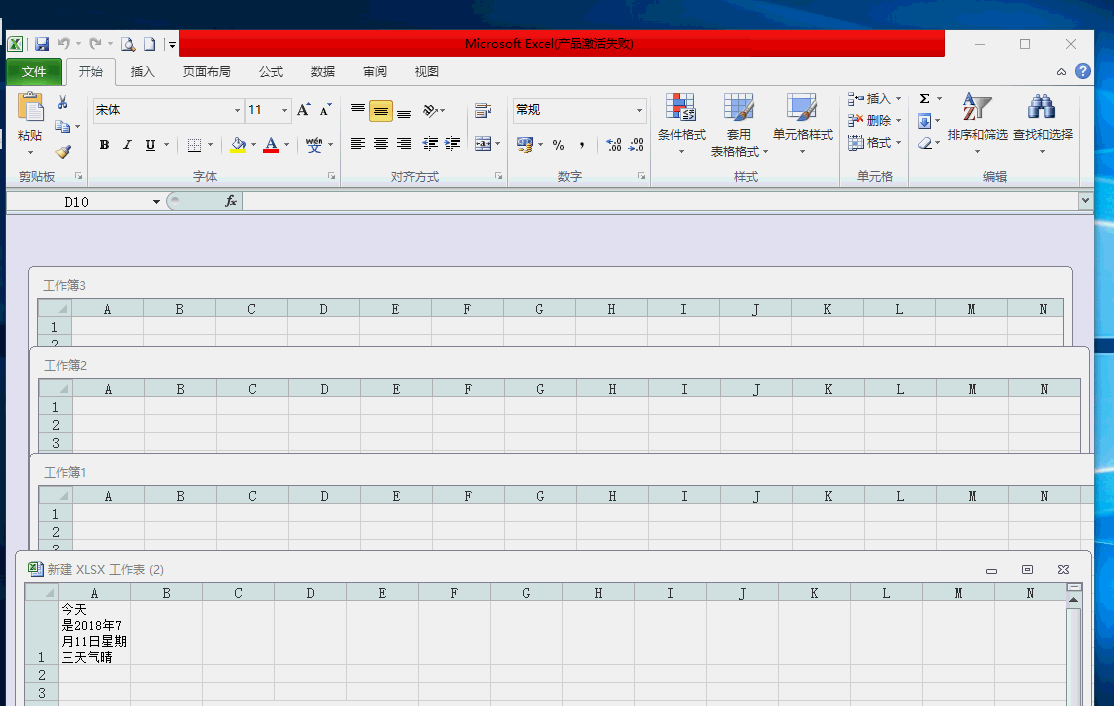Click the wén phonetic guide icon
This screenshot has width=1114, height=706.
(314, 144)
